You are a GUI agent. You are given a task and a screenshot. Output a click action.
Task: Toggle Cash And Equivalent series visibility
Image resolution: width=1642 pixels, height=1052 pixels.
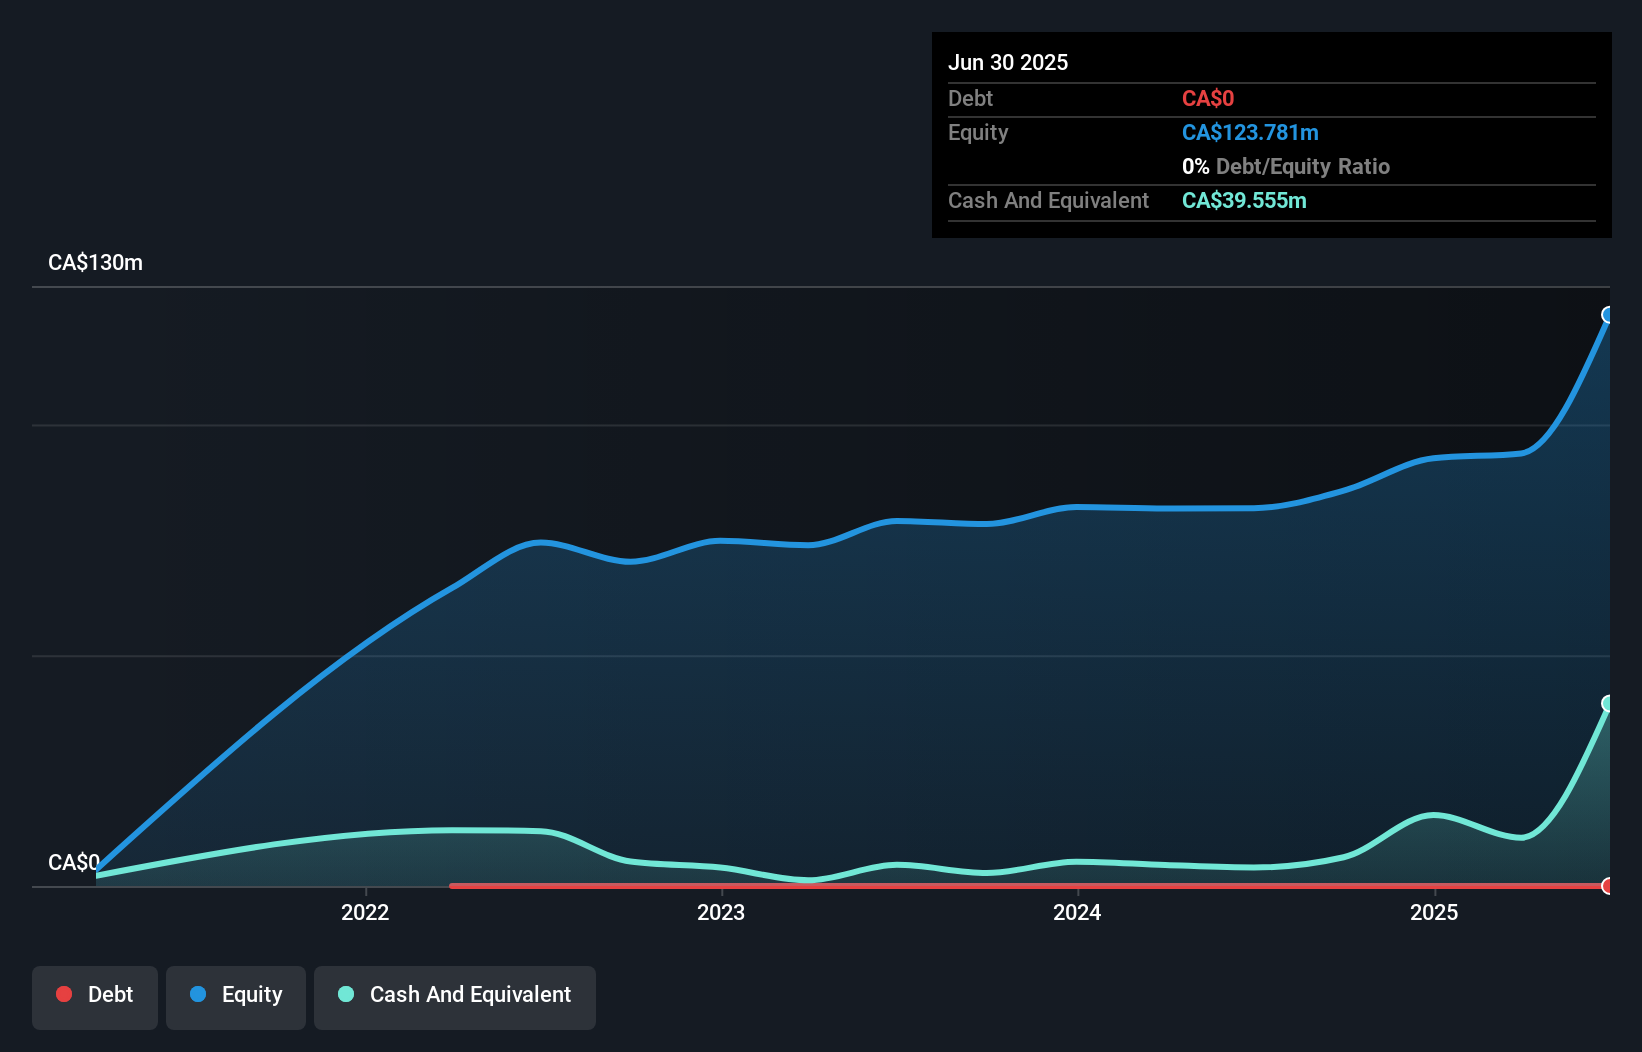[455, 994]
